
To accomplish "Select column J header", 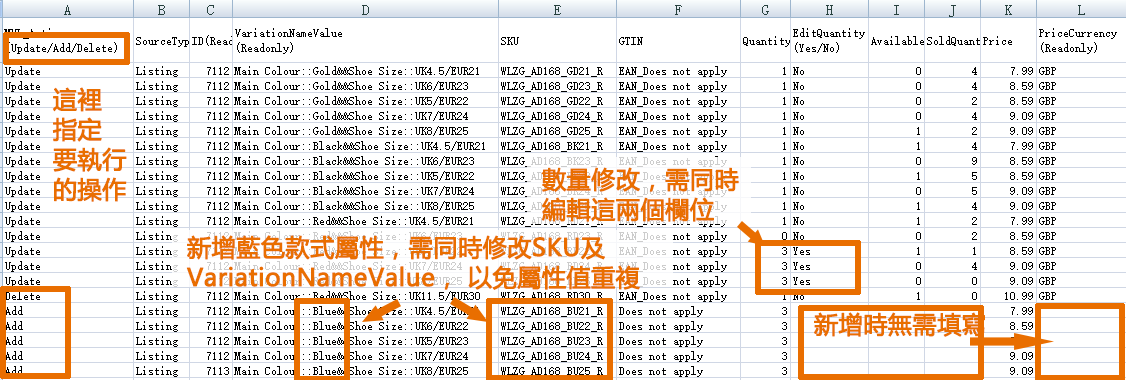I will click(x=952, y=9).
